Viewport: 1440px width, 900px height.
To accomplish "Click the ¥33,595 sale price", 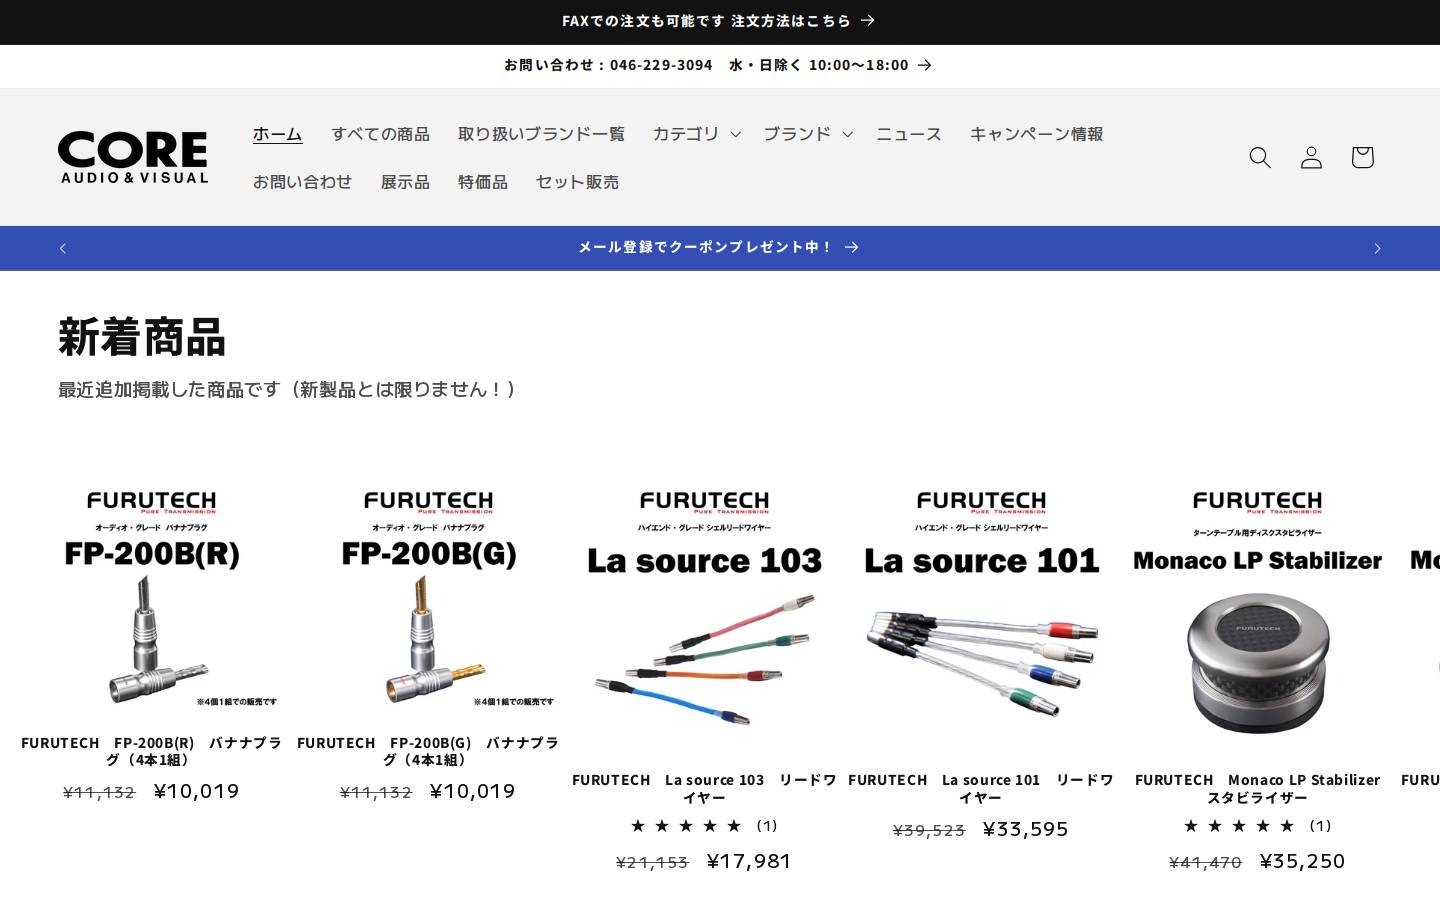I will [1026, 829].
